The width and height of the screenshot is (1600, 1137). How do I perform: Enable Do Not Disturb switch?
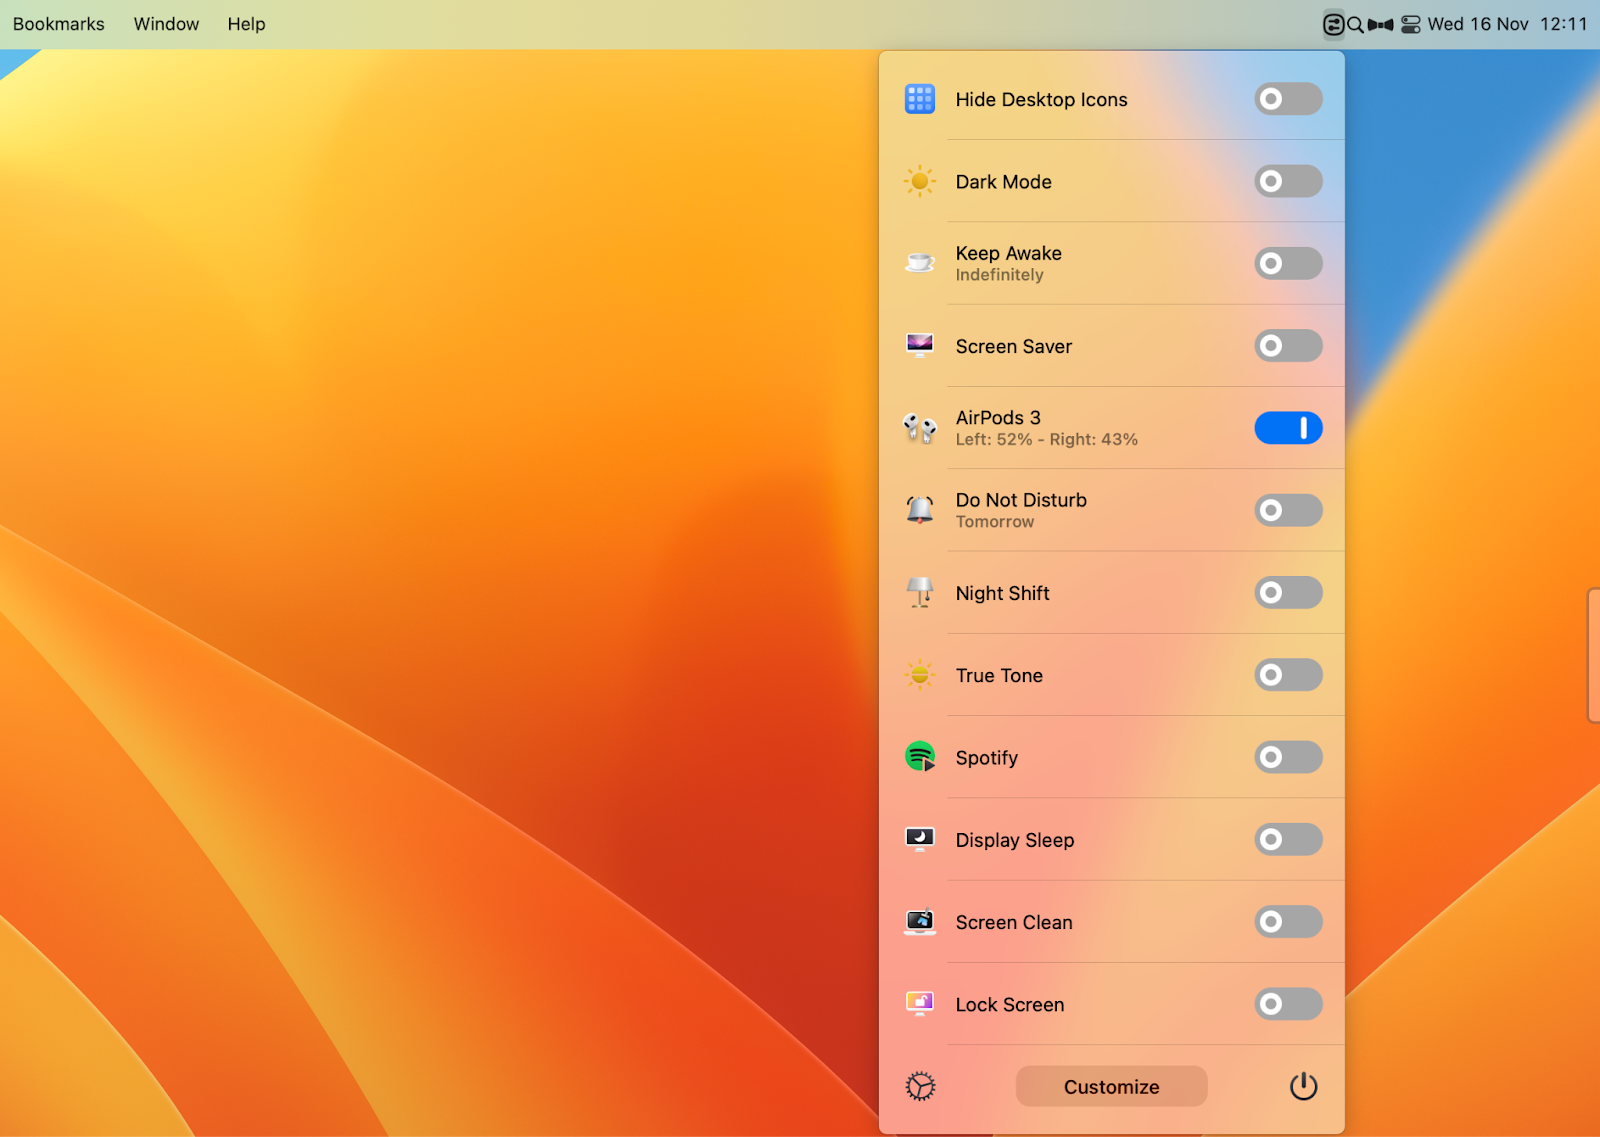tap(1288, 510)
